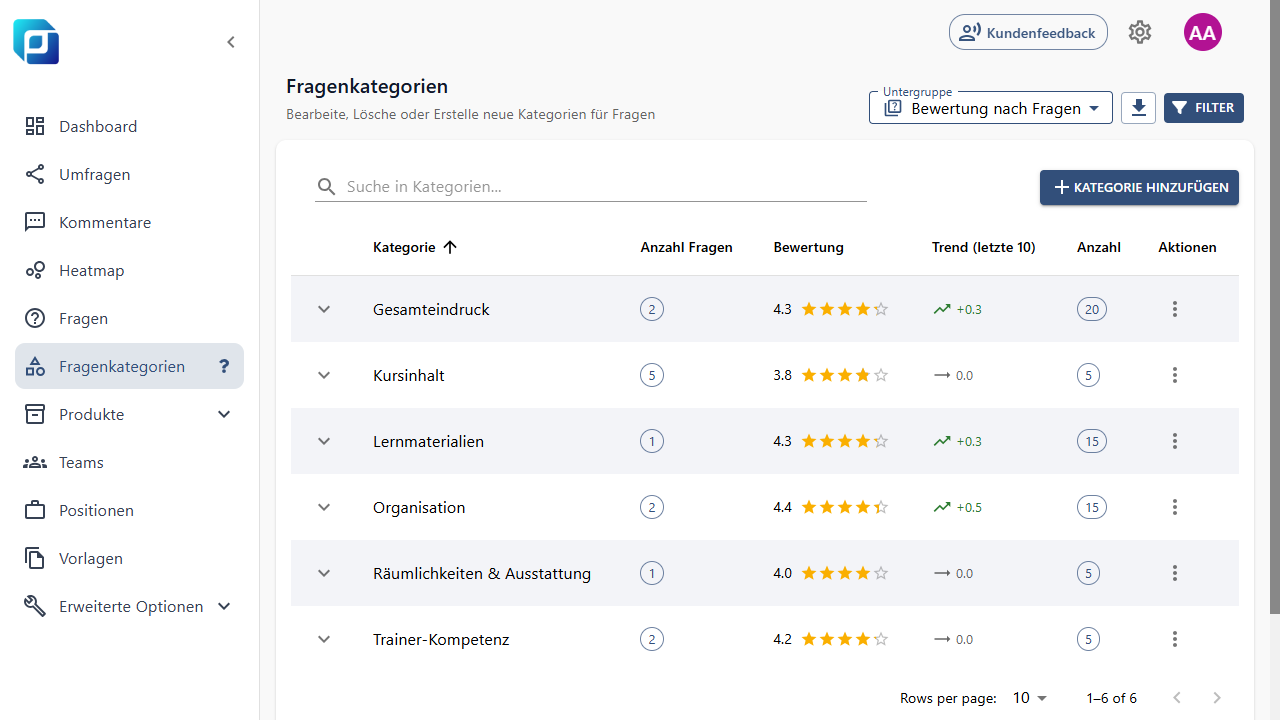This screenshot has height=720, width=1280.
Task: Click the download export icon button
Action: click(1138, 108)
